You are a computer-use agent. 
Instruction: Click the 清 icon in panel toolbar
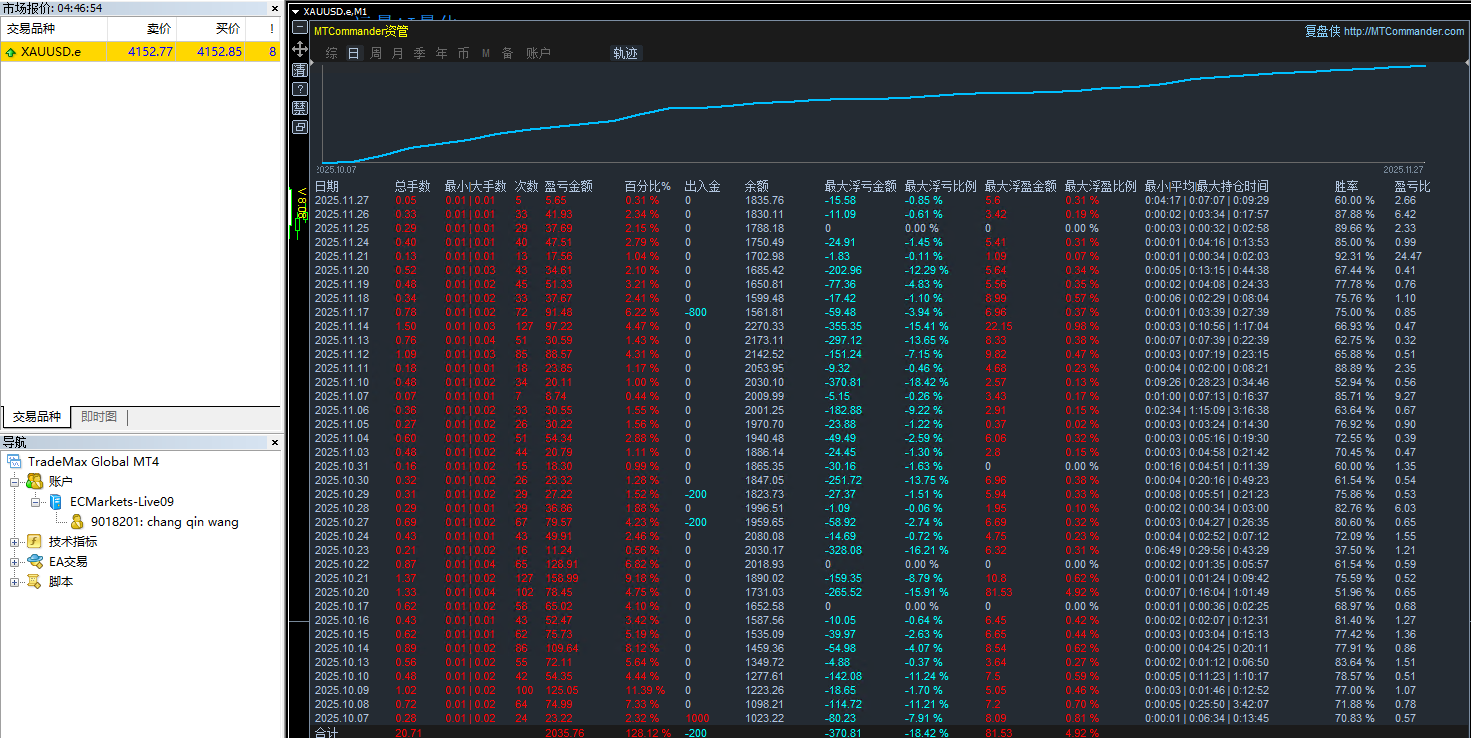click(x=300, y=70)
